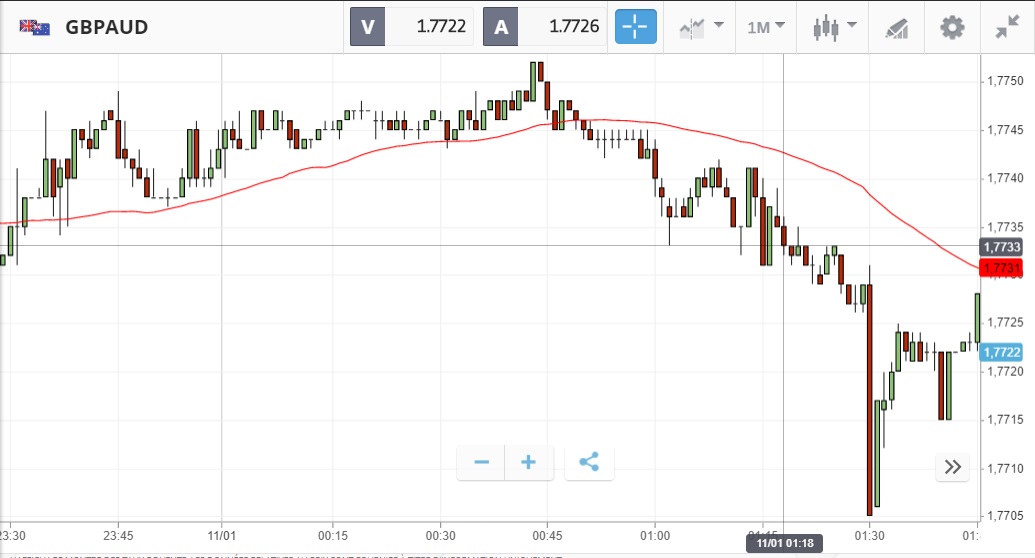
Task: Click the blue 1,7722 current price label
Action: click(x=1002, y=352)
